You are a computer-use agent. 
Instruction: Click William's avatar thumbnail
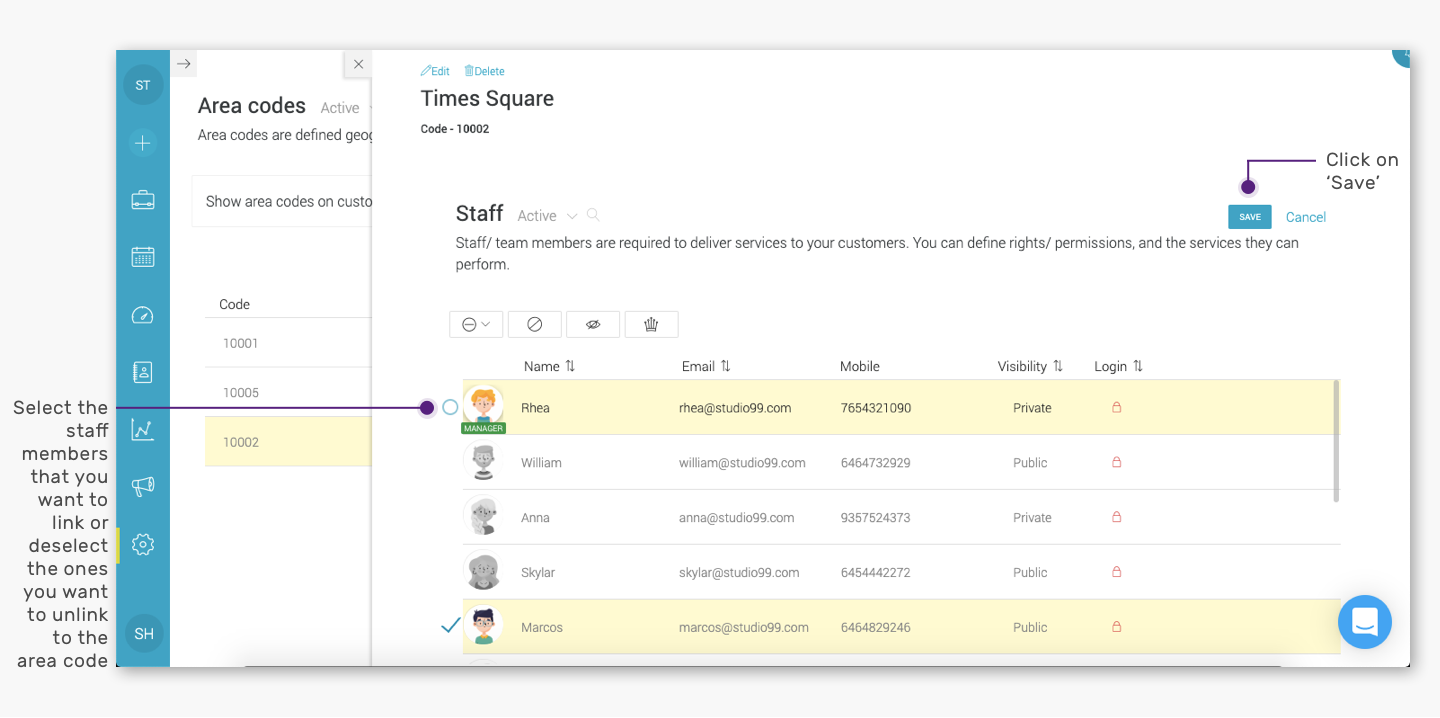tap(484, 461)
